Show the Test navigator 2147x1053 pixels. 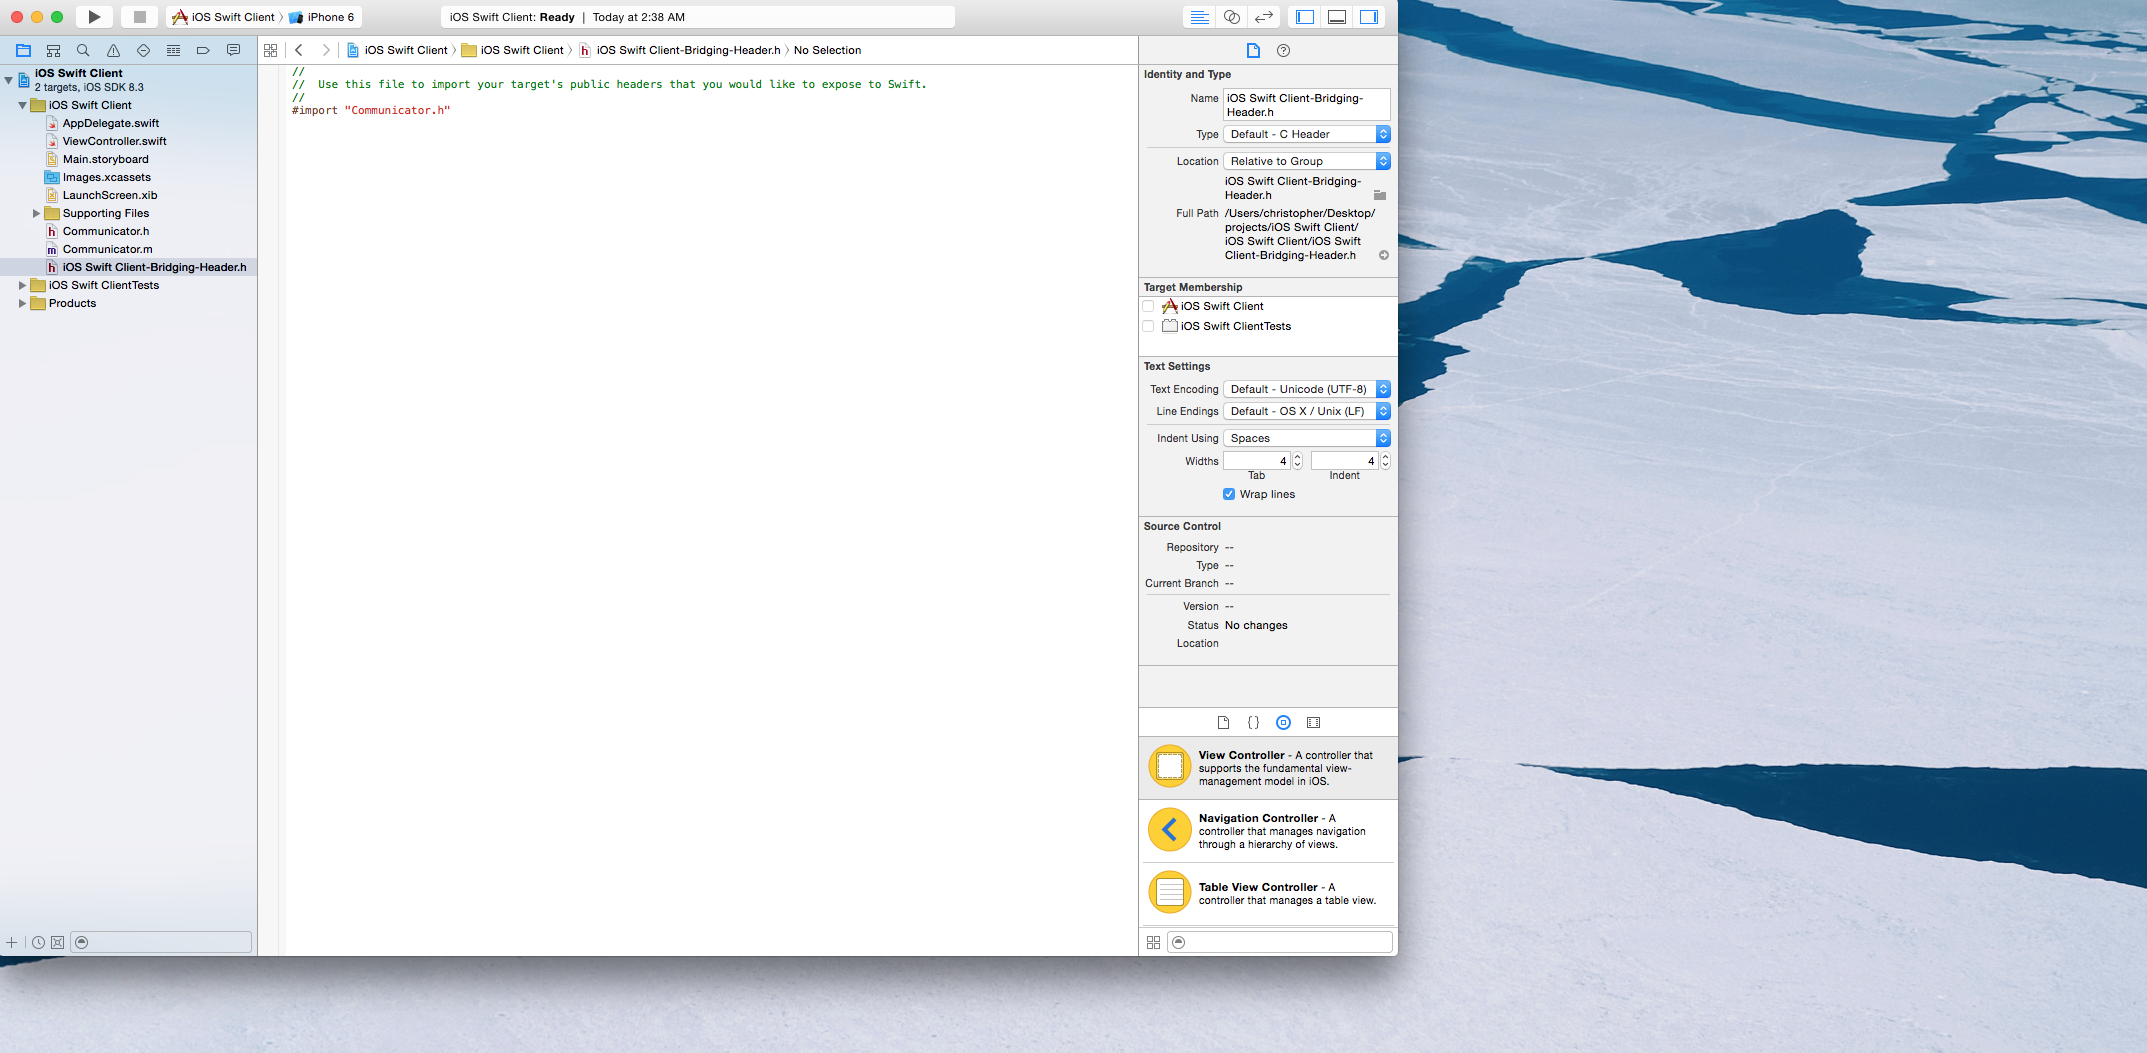[x=143, y=50]
